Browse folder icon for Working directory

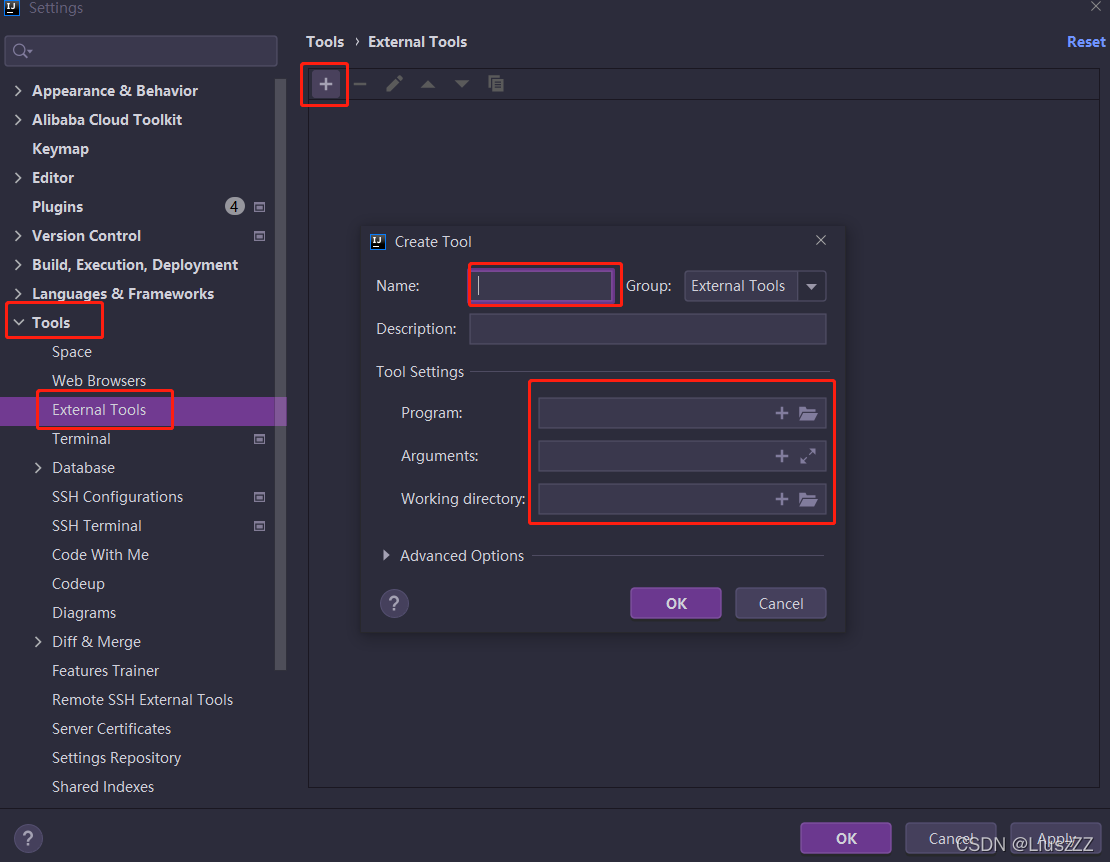(x=808, y=500)
